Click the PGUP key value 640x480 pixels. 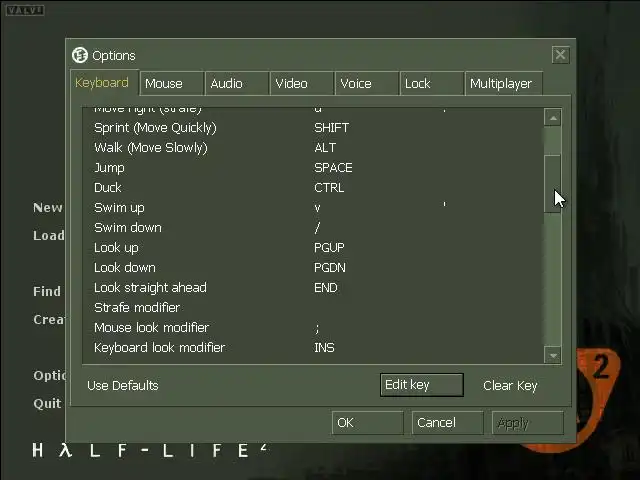(329, 248)
